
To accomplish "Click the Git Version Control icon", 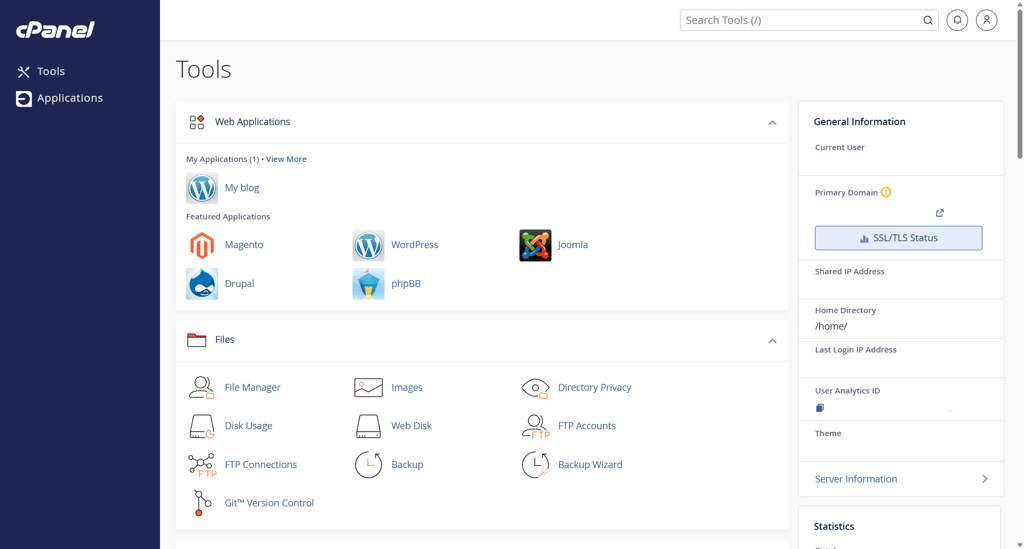I will (x=202, y=503).
